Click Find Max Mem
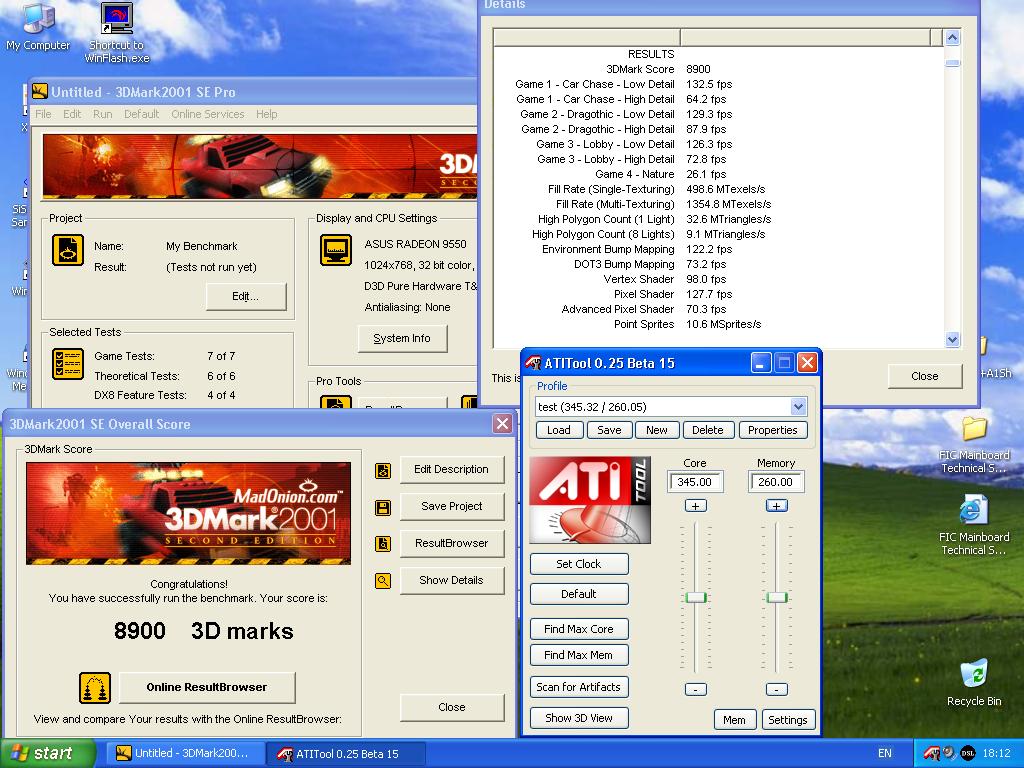1024x768 pixels. [x=579, y=655]
